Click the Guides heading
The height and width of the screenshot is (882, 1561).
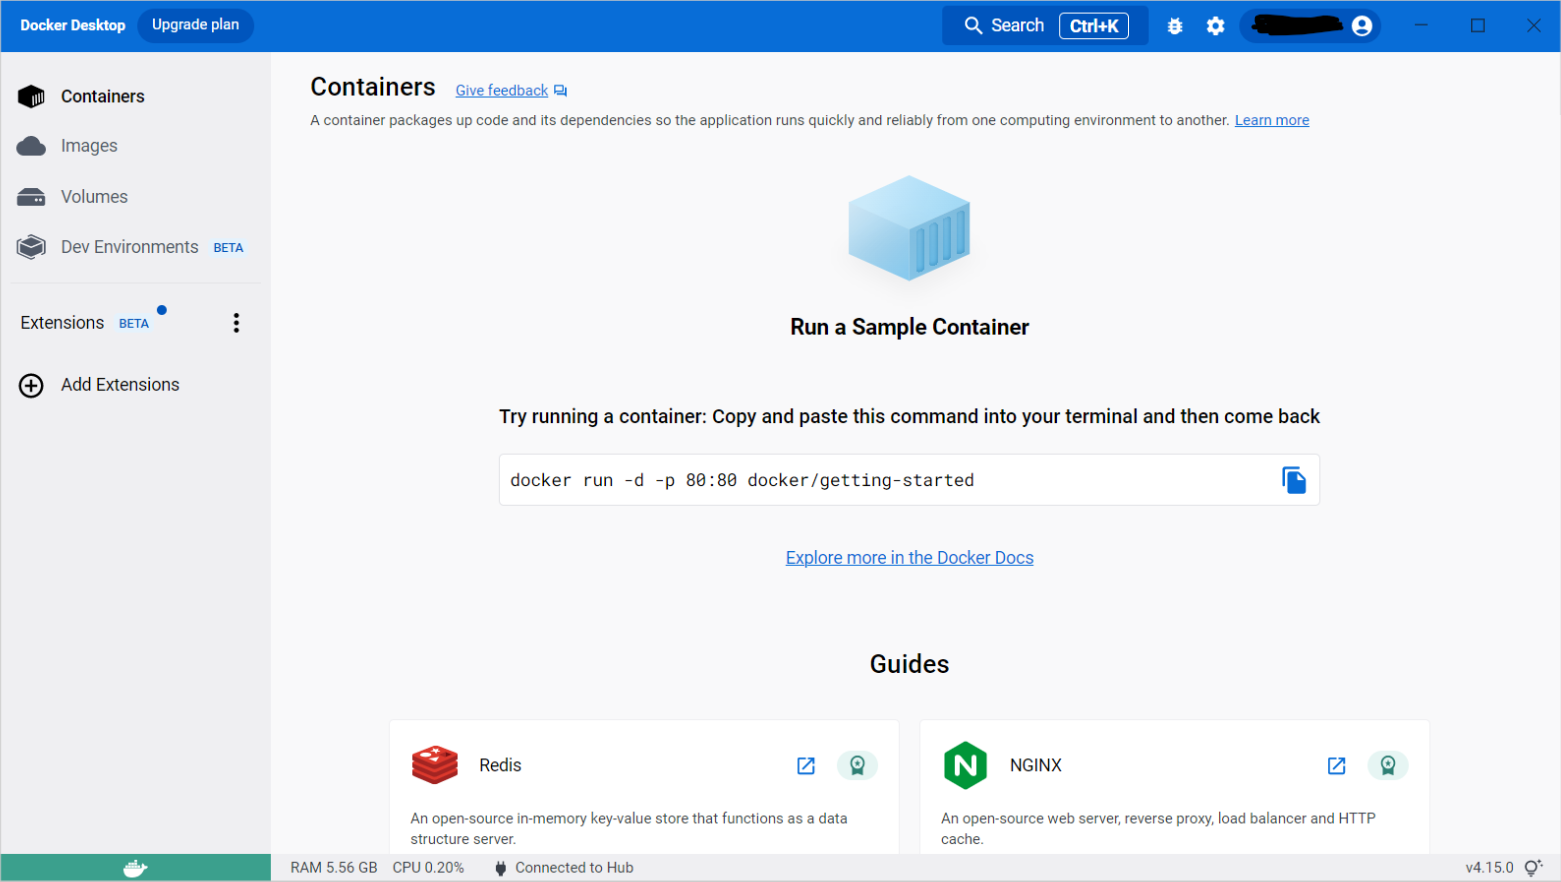click(x=909, y=664)
